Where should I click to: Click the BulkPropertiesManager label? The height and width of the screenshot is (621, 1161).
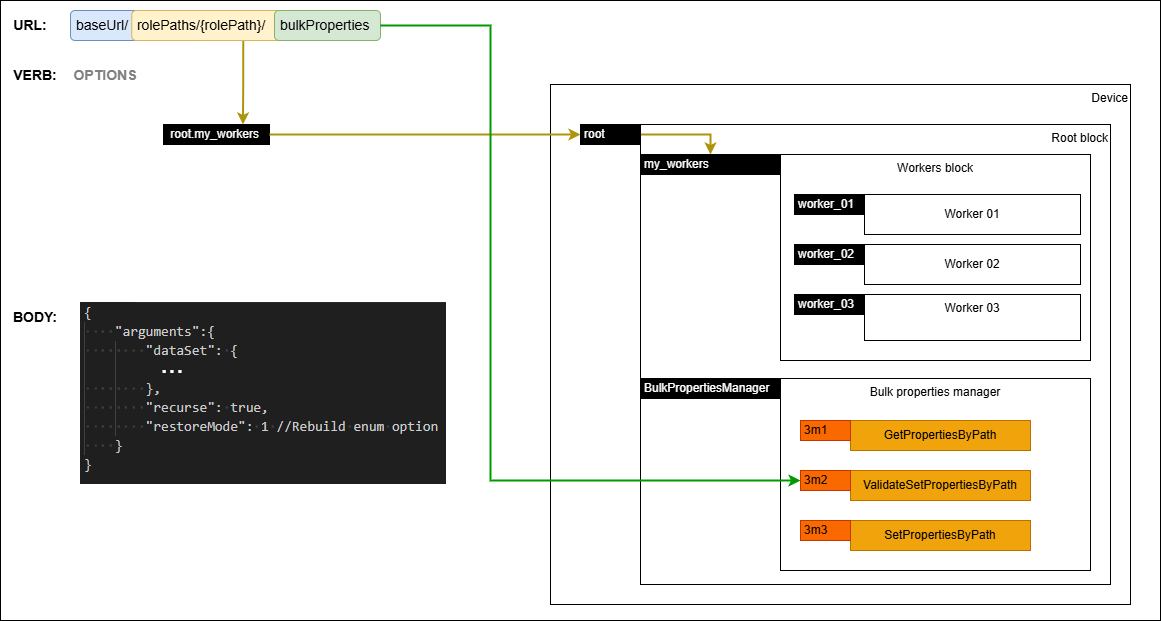(x=711, y=388)
